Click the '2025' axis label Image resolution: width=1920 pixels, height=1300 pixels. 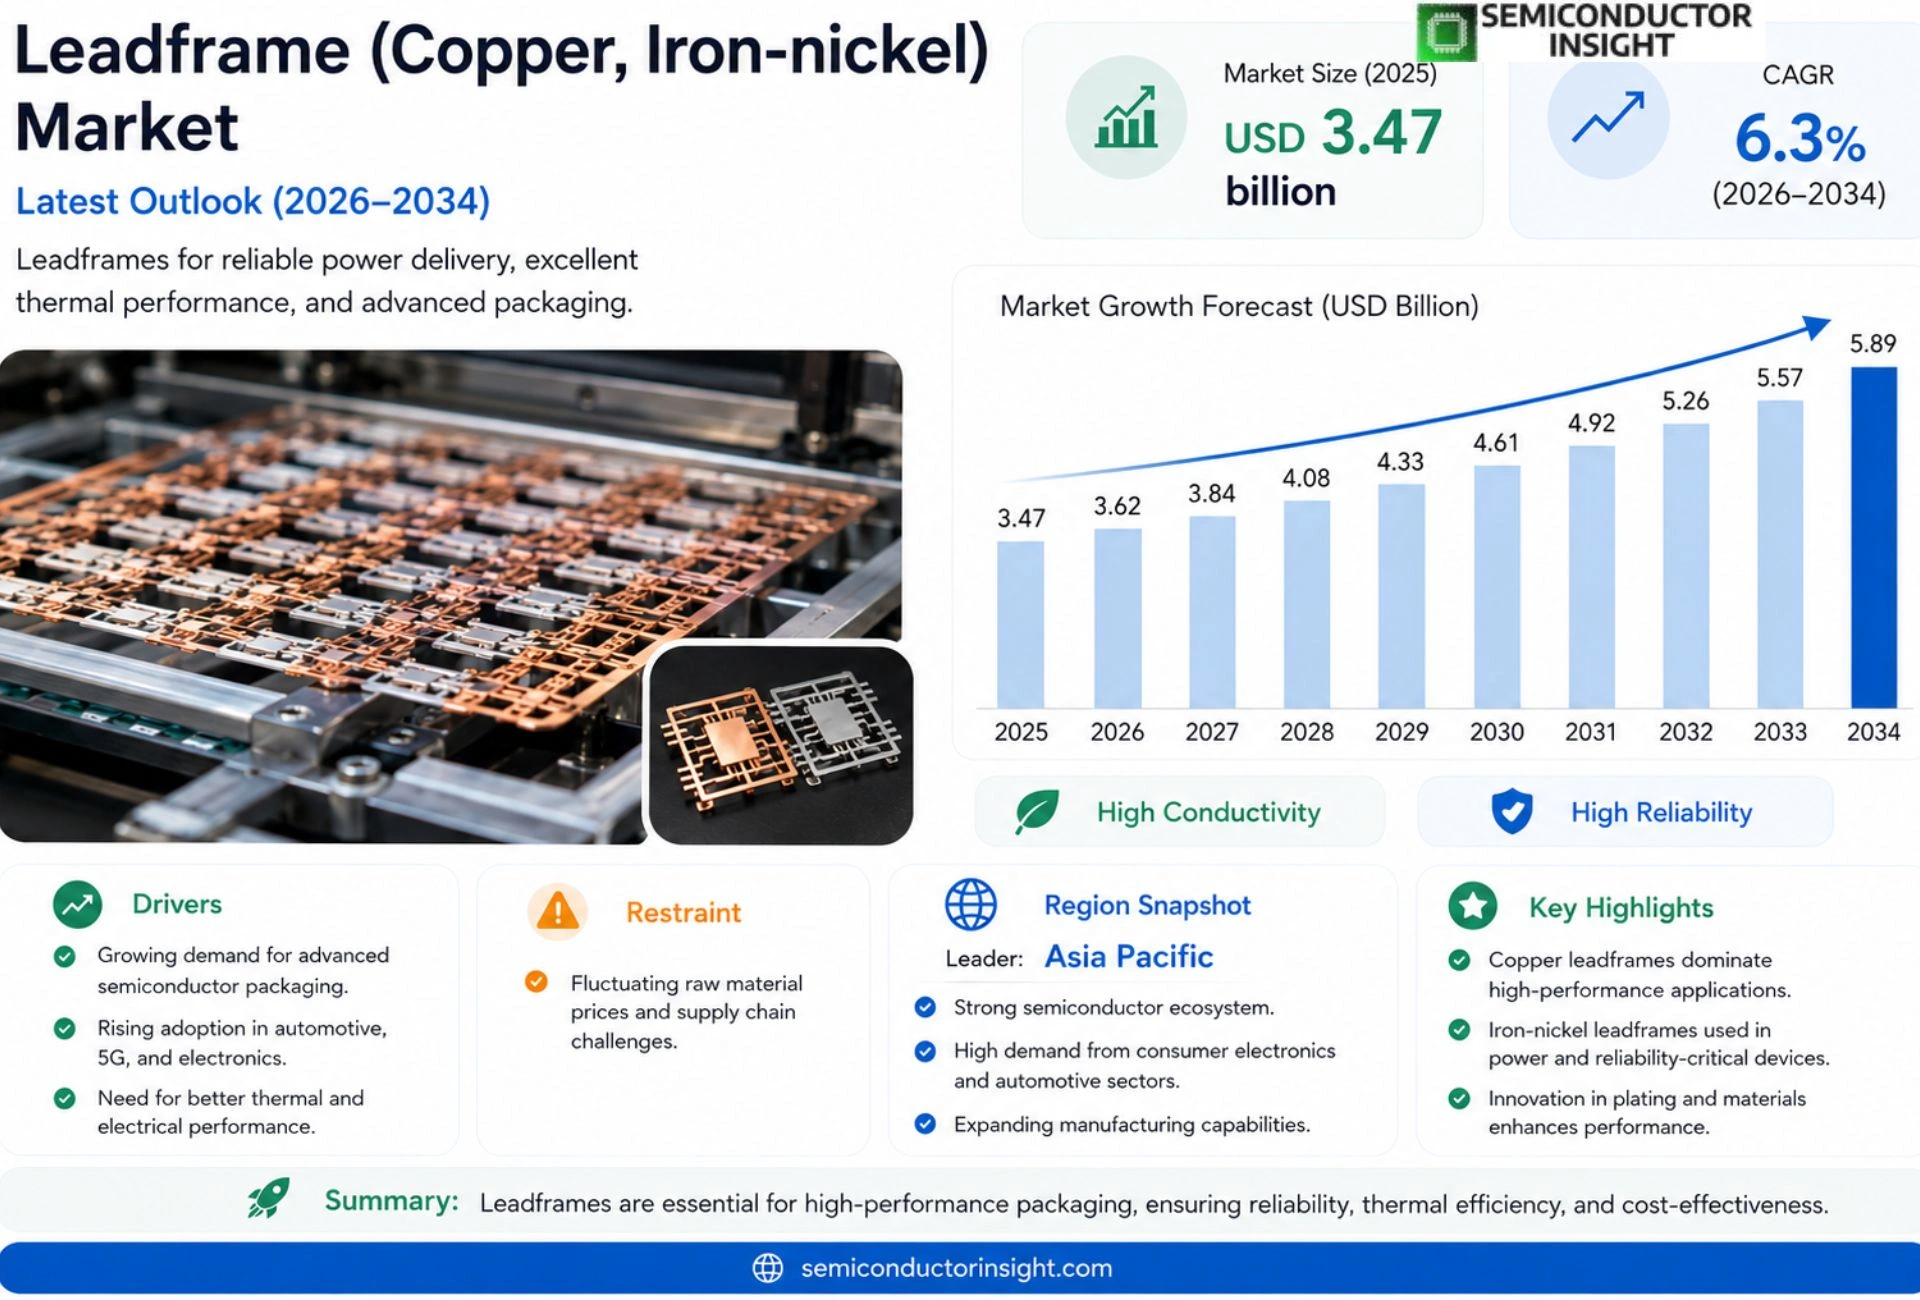(x=1021, y=732)
